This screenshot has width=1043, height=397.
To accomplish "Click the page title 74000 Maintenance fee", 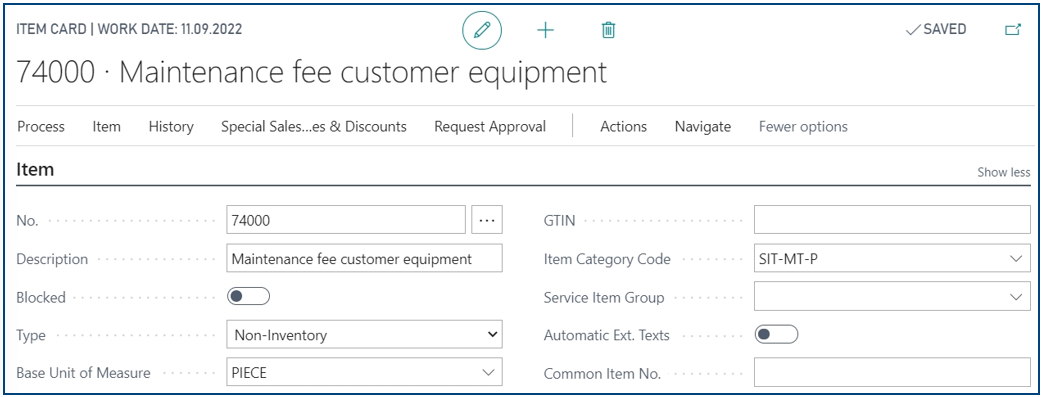I will coord(311,72).
